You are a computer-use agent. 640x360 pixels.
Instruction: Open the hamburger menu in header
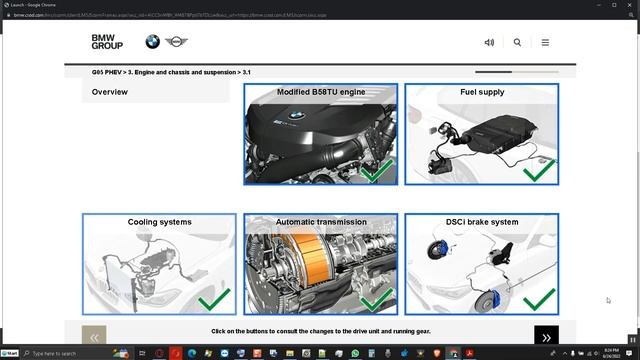point(545,42)
